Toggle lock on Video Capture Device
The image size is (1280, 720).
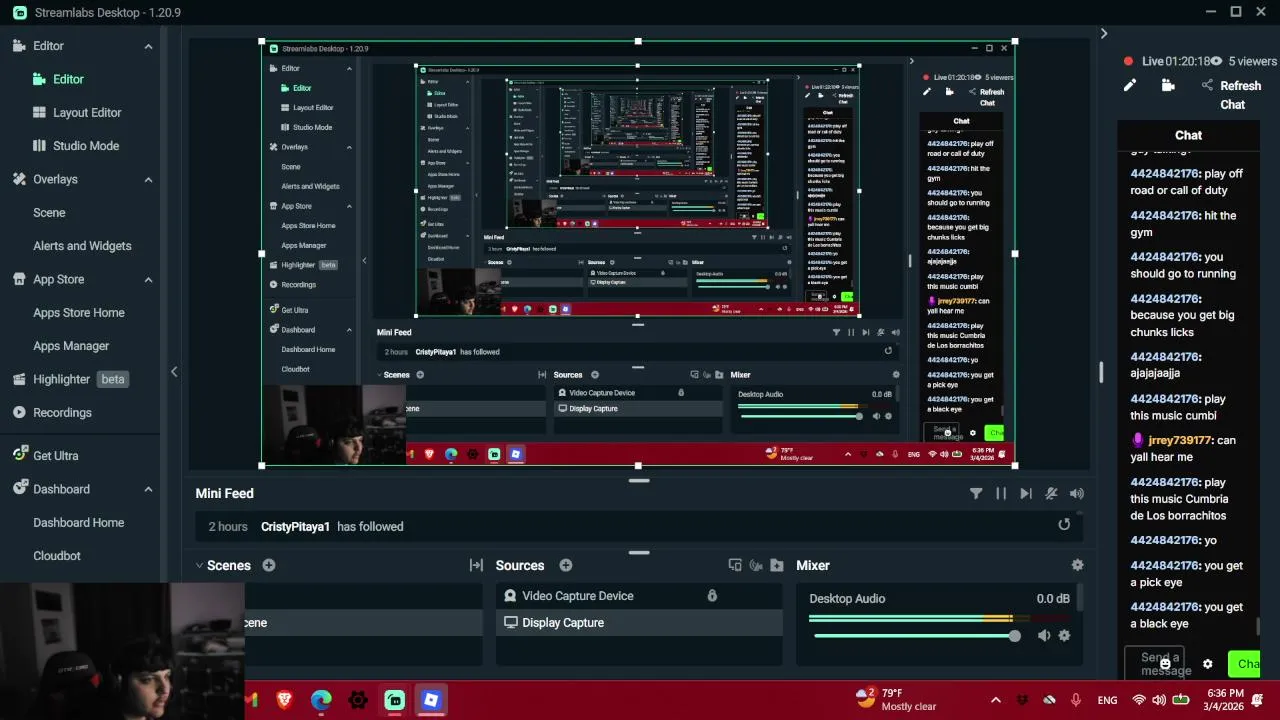click(712, 595)
